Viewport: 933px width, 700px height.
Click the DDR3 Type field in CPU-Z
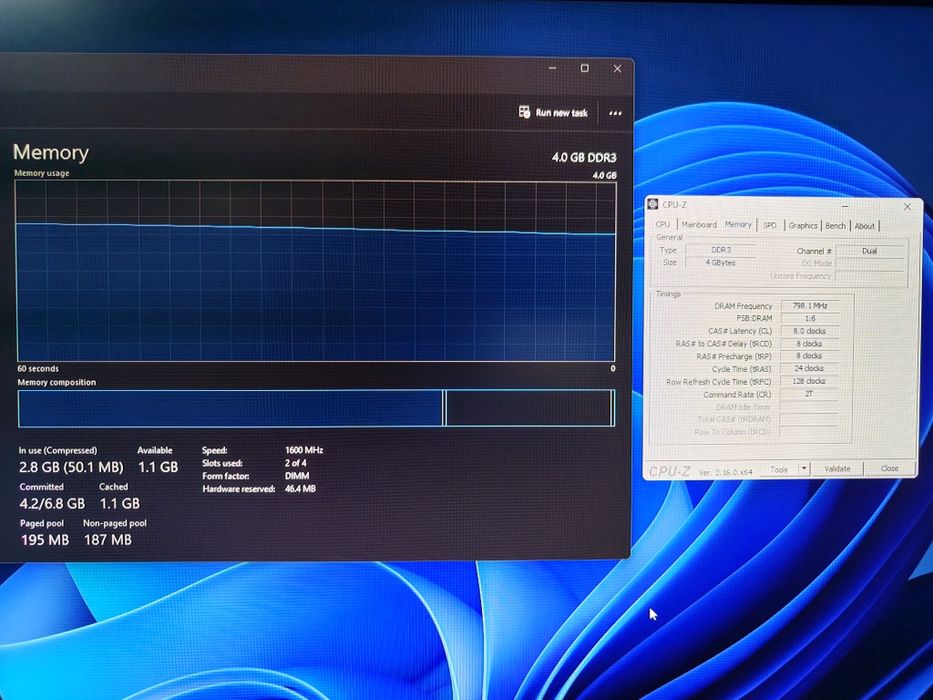point(721,250)
